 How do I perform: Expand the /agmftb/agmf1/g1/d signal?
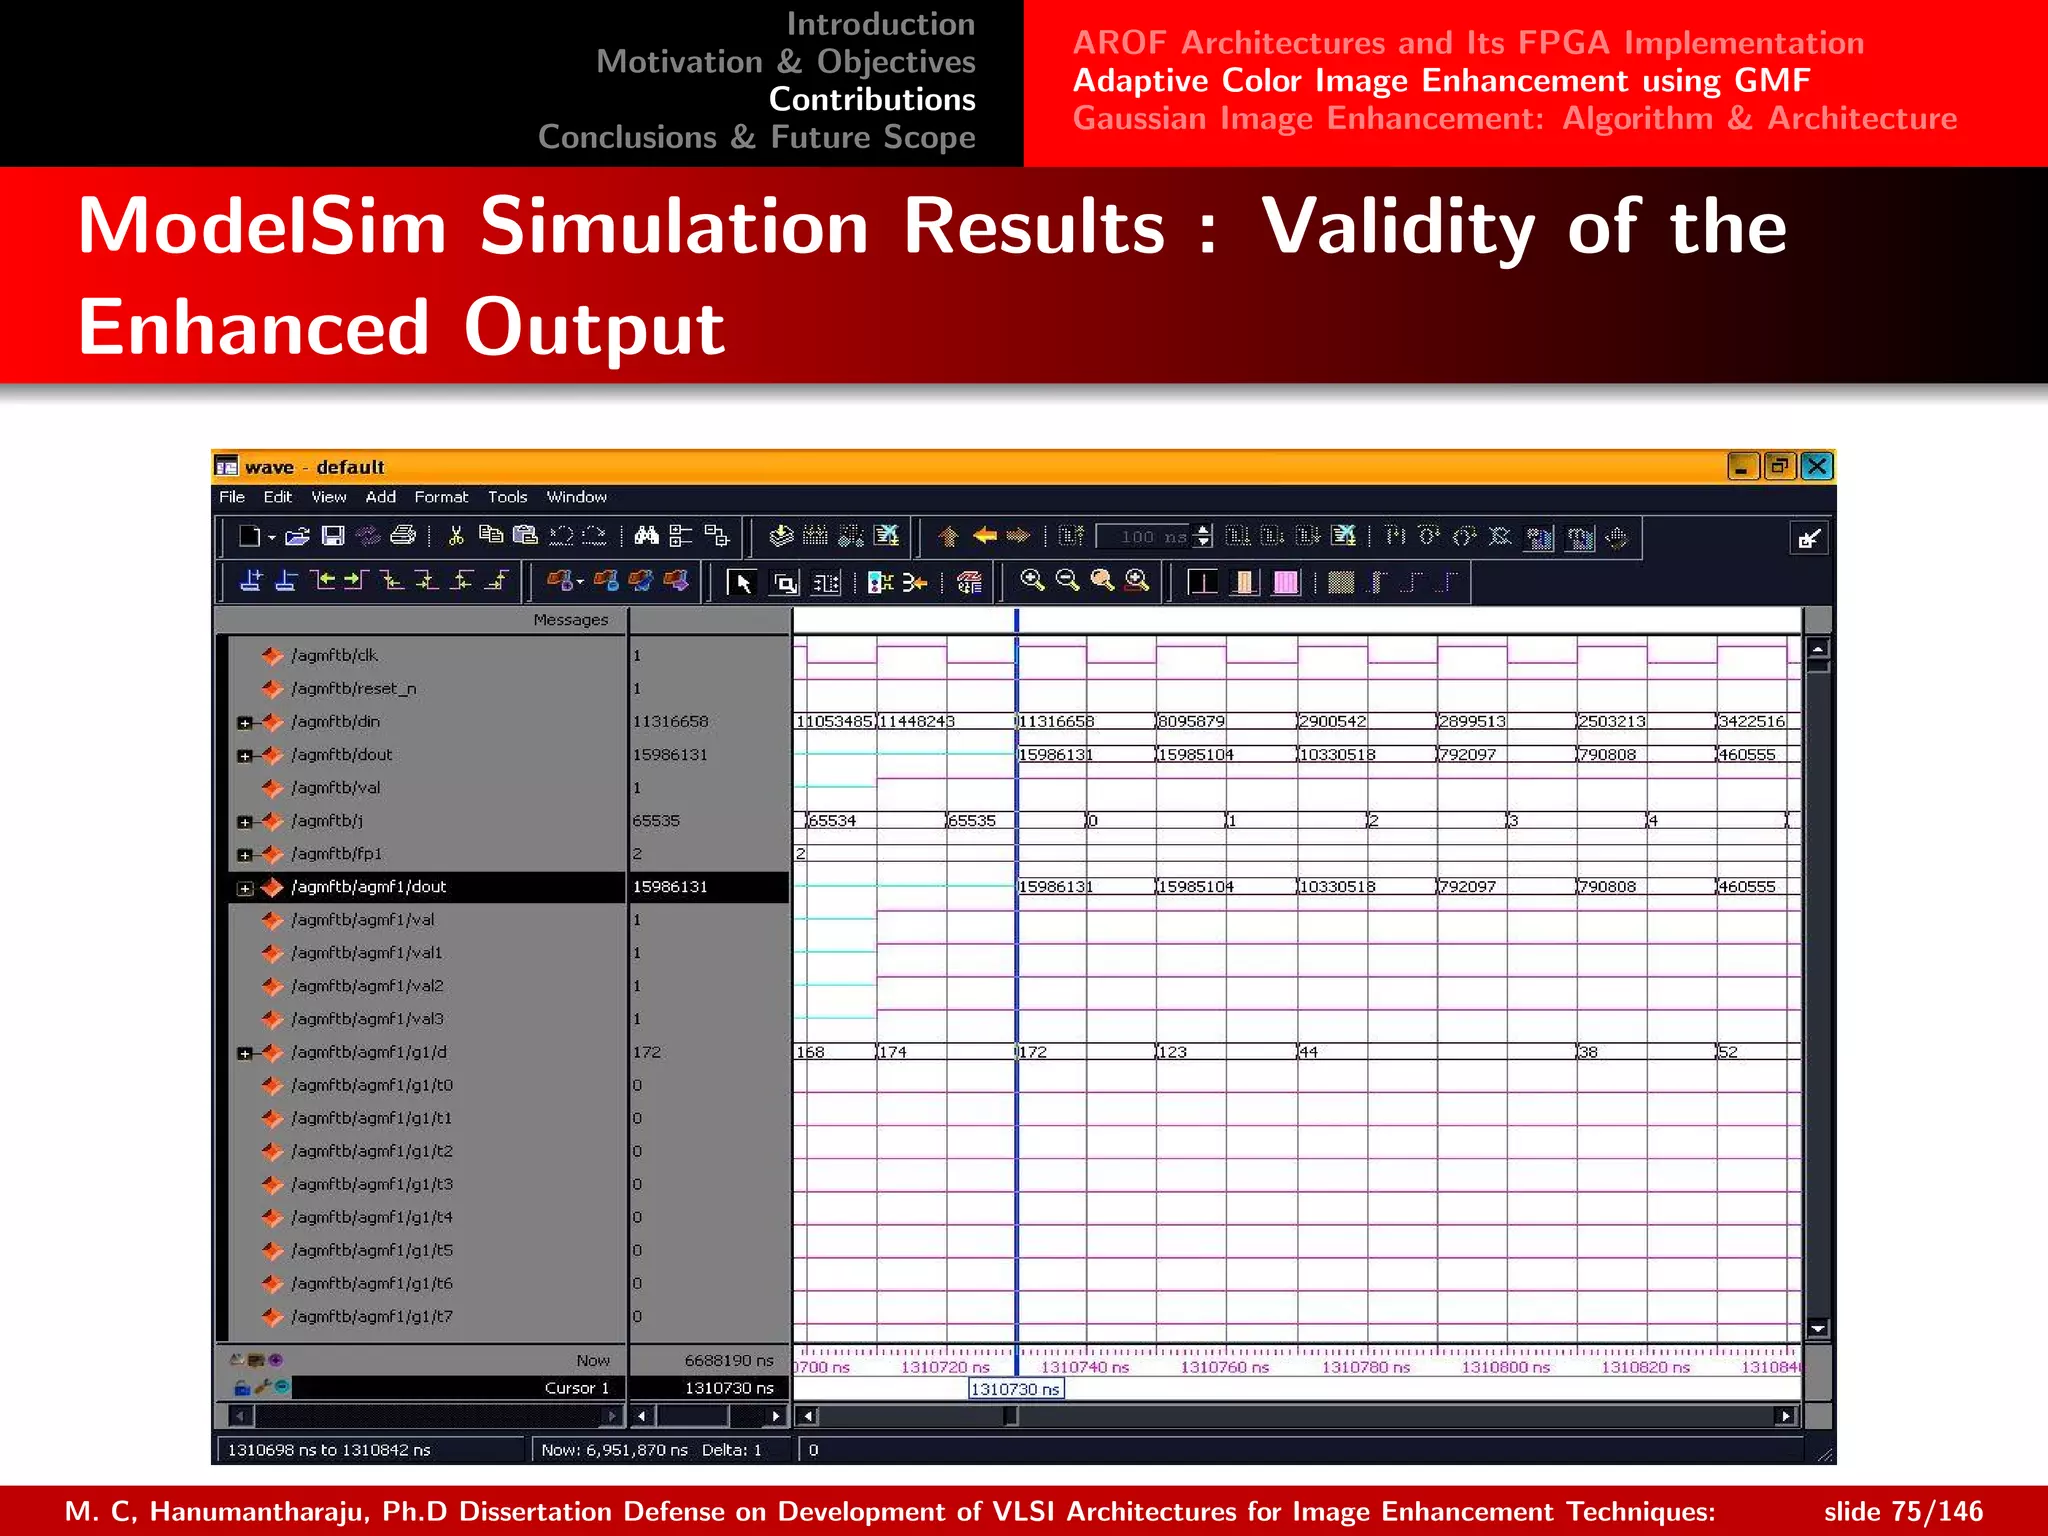245,1053
